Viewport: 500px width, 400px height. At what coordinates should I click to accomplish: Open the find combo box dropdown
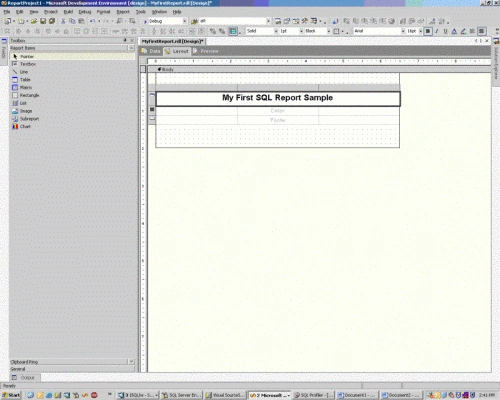point(268,21)
